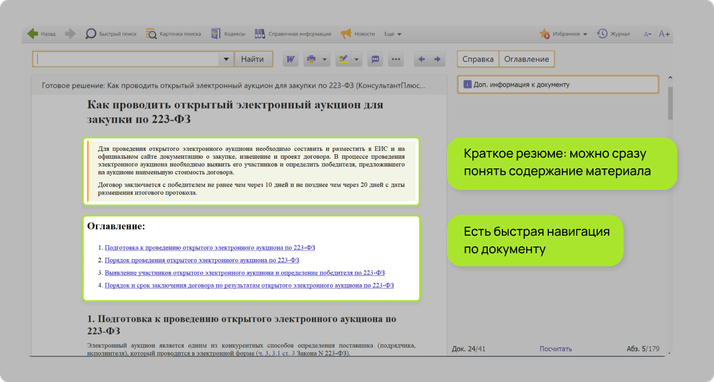Click section heading 1. Подготовка к проведению
This screenshot has width=714, height=382.
(x=242, y=325)
